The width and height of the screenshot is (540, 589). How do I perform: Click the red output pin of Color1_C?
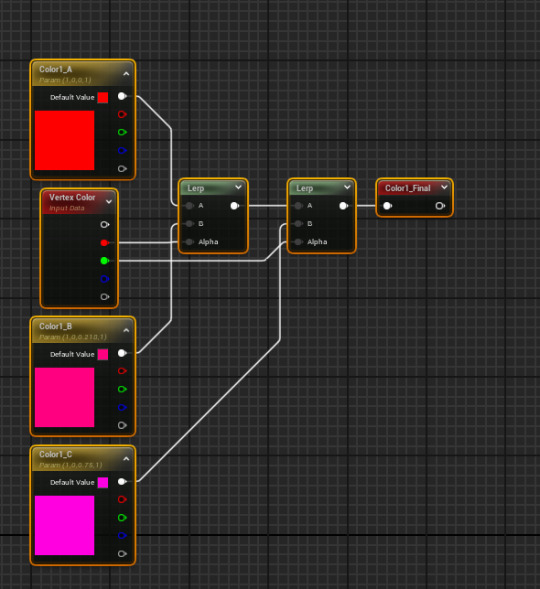coord(122,499)
